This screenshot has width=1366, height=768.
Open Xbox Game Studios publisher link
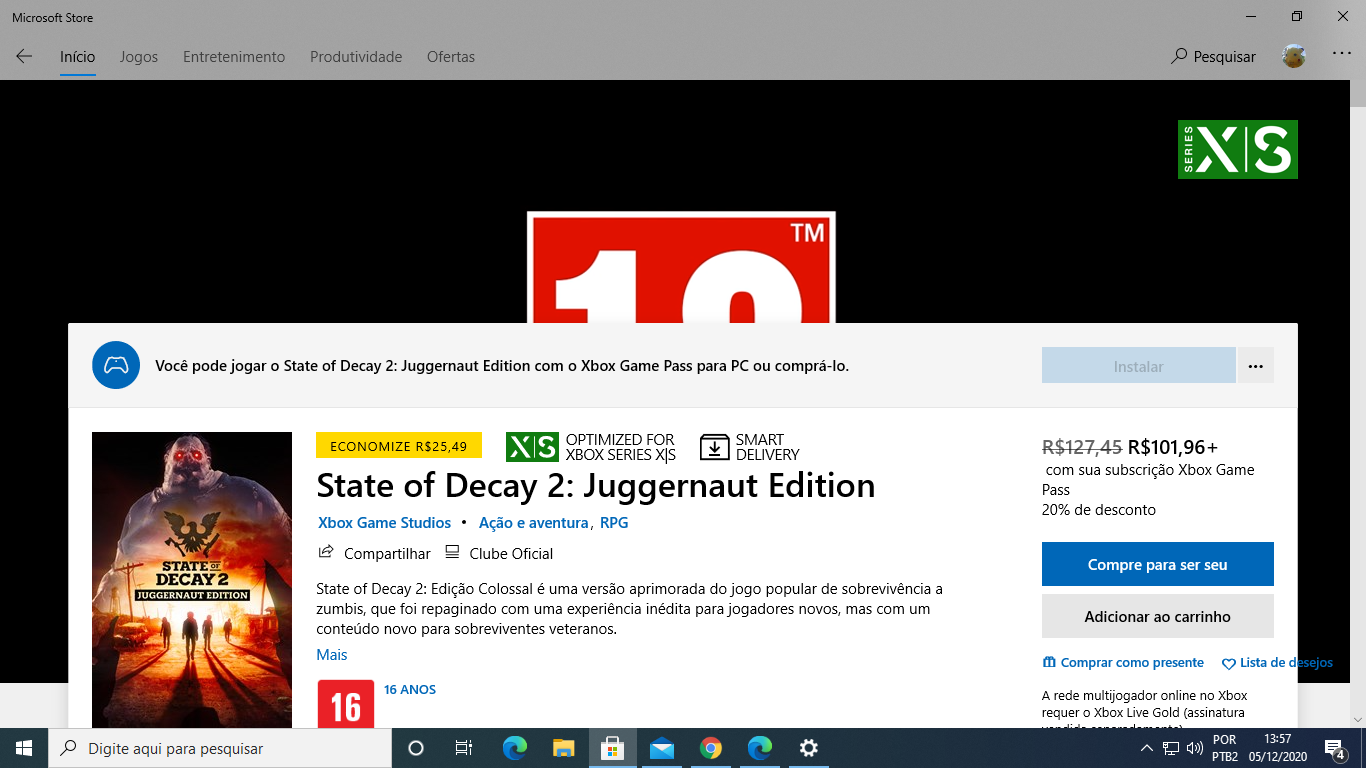[384, 523]
